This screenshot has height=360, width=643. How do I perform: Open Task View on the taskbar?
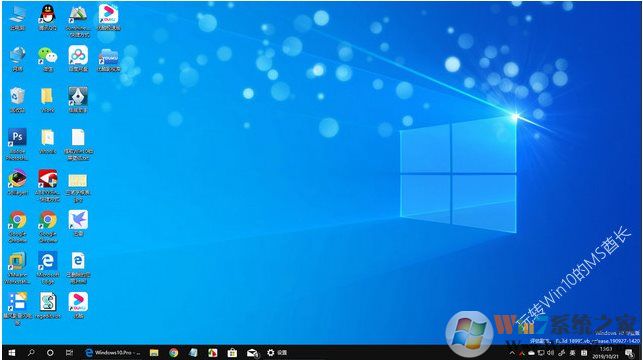69,353
